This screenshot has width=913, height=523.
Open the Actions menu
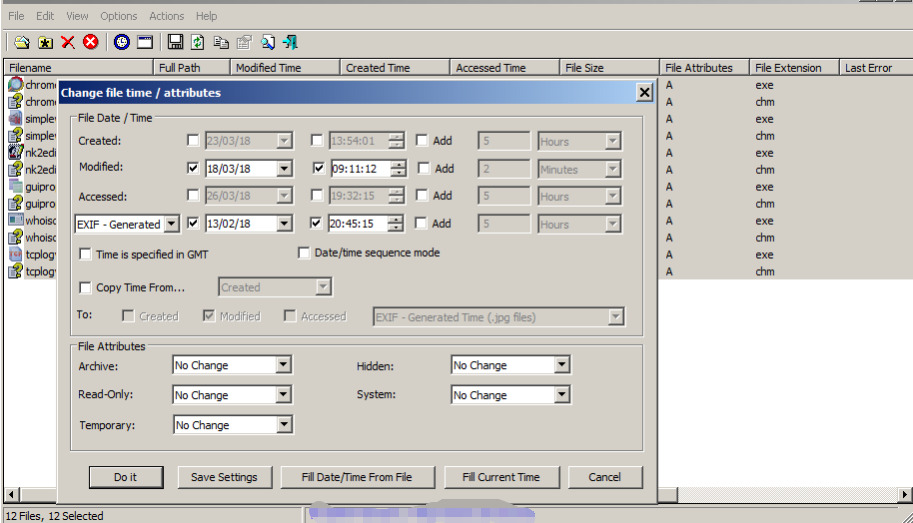[x=166, y=16]
